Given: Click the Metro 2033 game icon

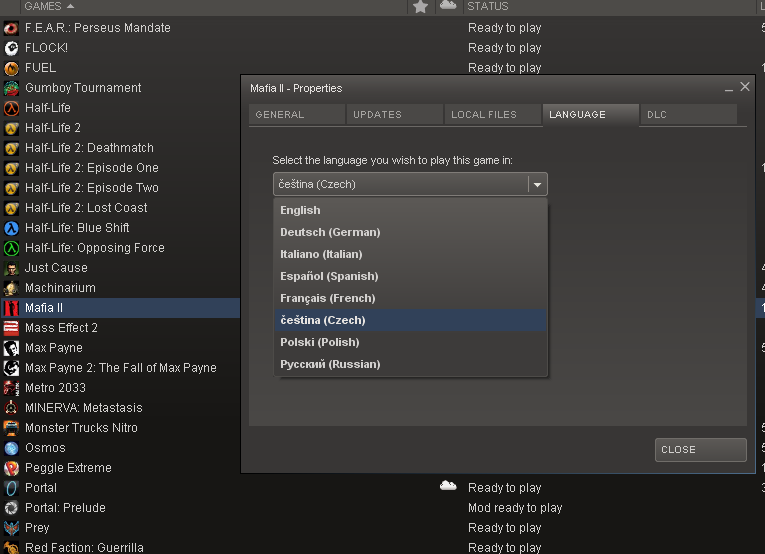Looking at the screenshot, I should [11, 388].
